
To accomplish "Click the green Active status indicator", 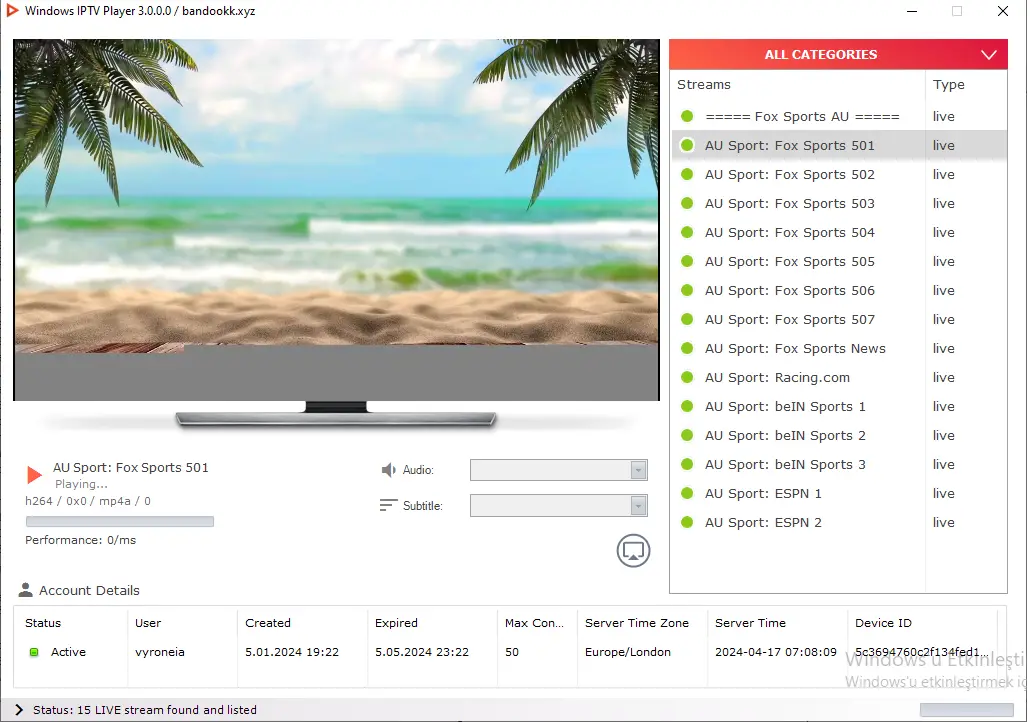I will click(34, 652).
